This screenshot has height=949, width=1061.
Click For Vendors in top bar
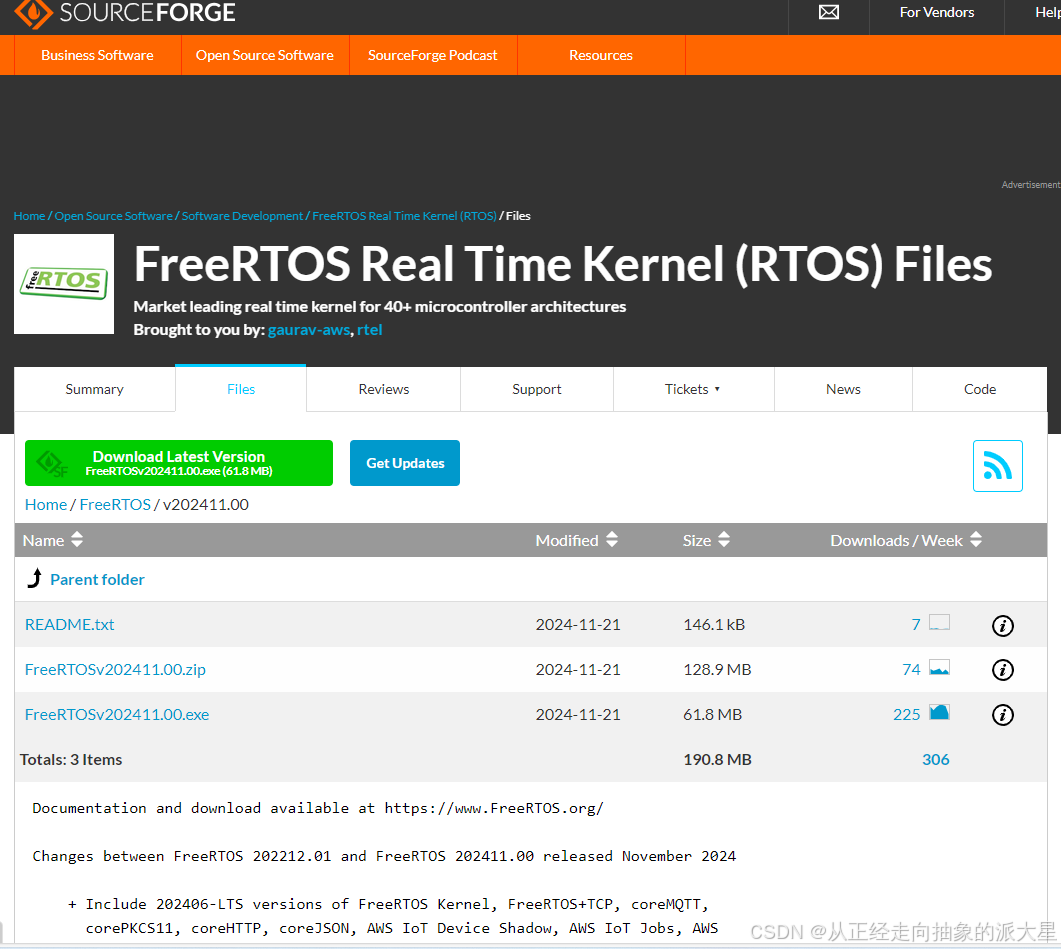(936, 12)
